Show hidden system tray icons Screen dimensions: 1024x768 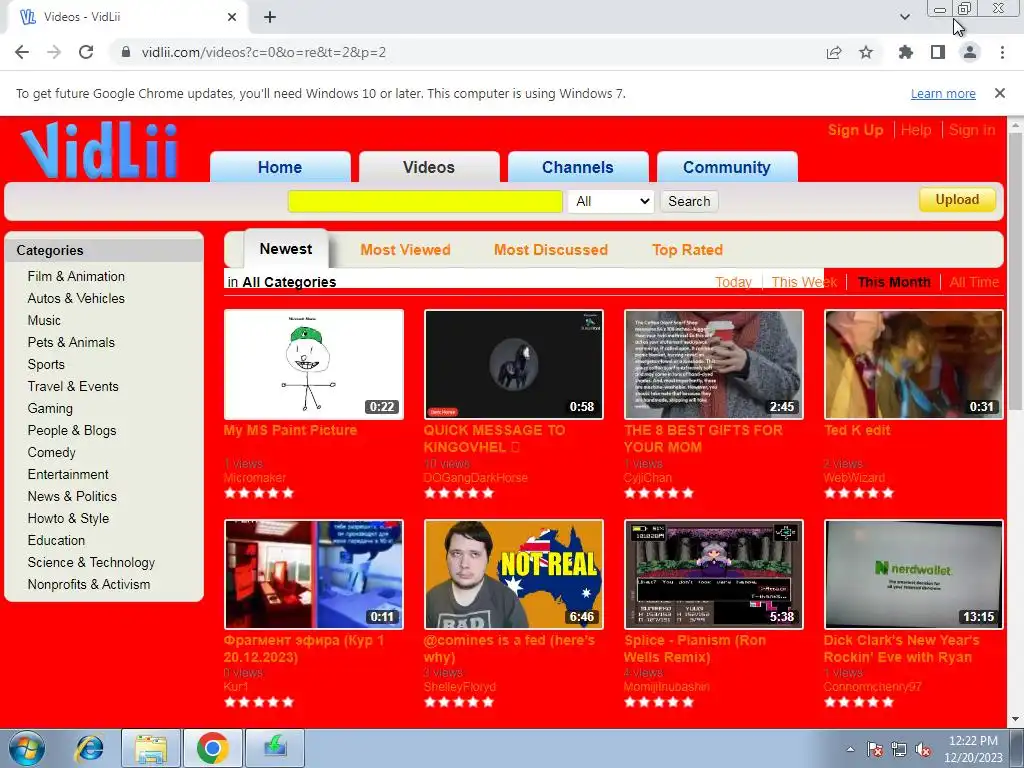[850, 749]
